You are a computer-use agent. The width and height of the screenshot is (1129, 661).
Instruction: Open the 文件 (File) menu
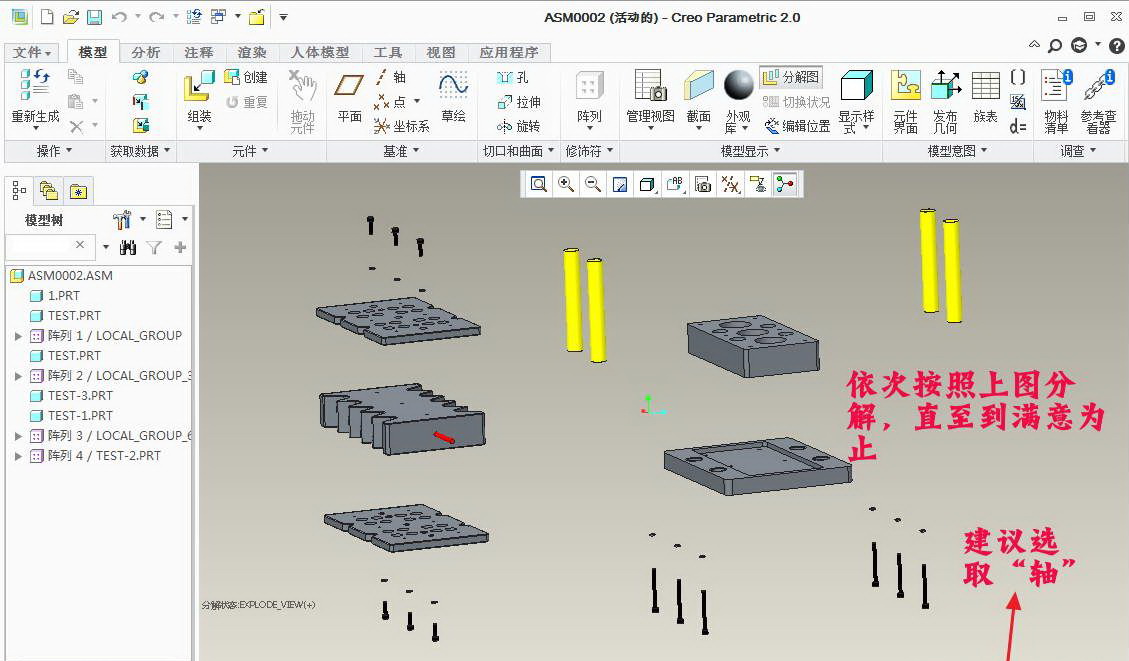[32, 52]
